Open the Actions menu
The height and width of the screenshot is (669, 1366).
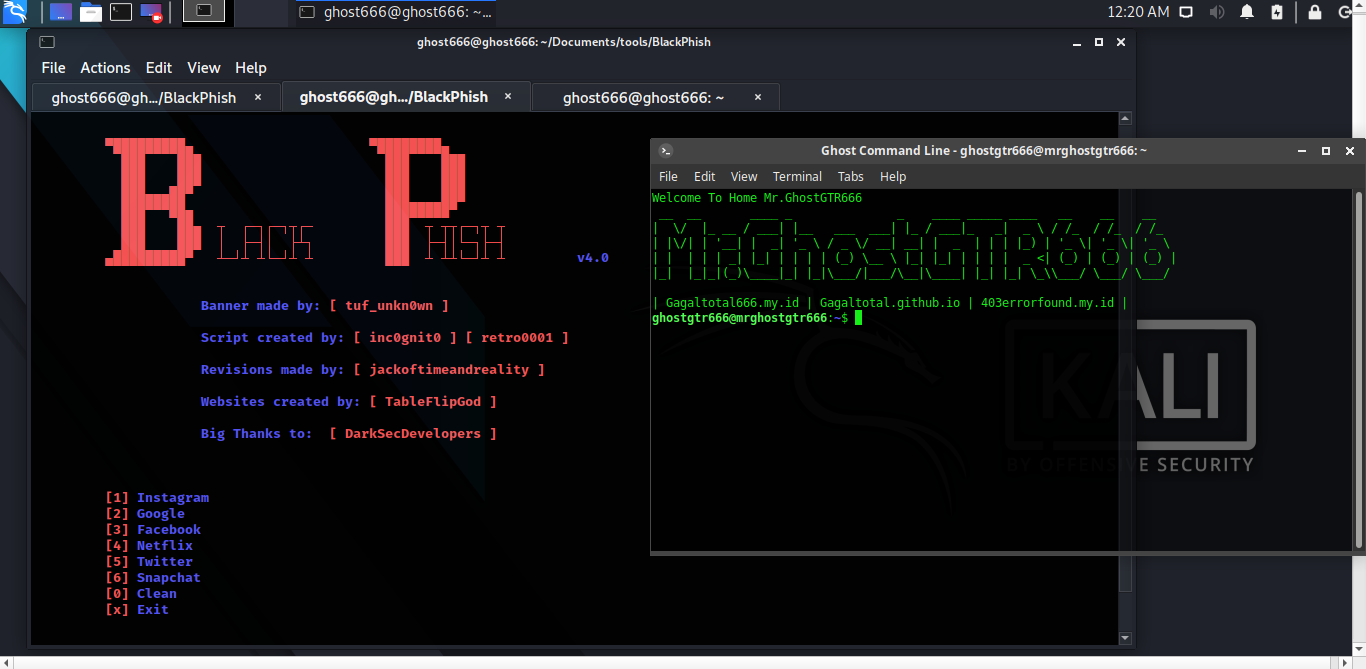click(105, 68)
